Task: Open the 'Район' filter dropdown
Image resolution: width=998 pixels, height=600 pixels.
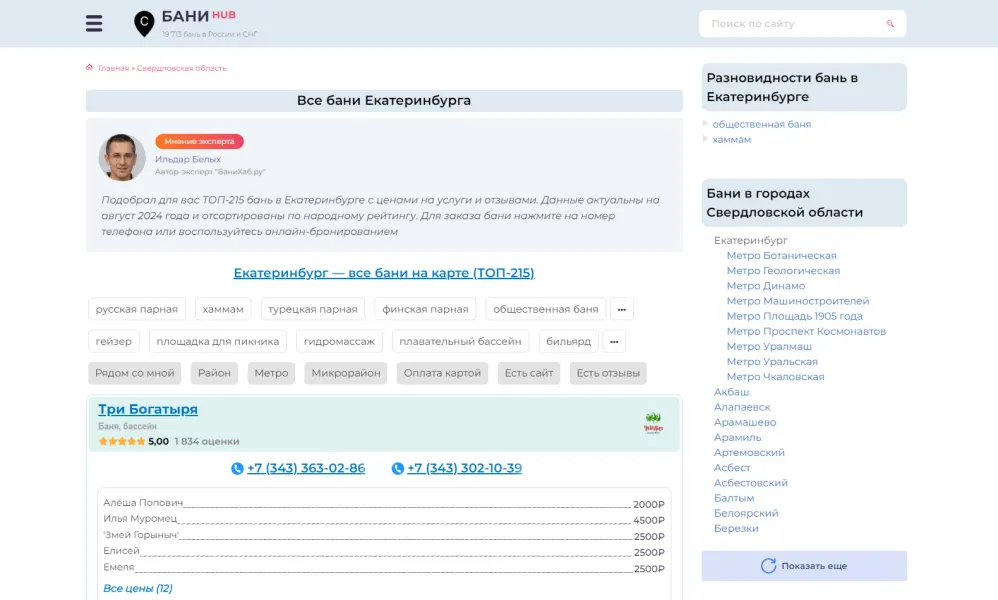Action: (214, 373)
